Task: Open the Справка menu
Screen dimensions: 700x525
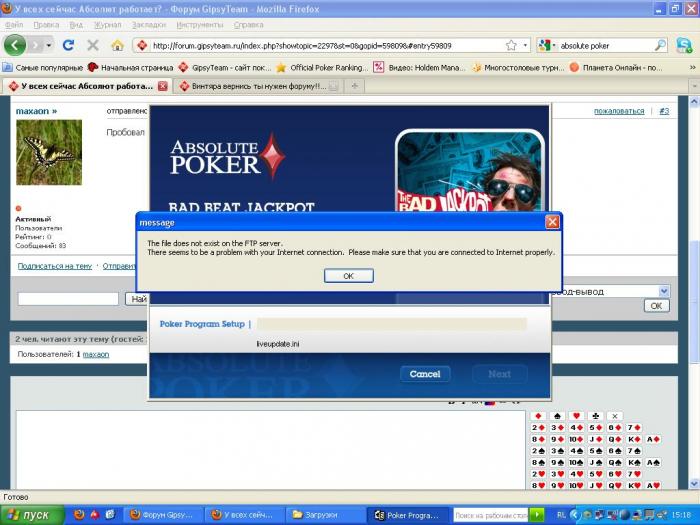Action: click(248, 25)
